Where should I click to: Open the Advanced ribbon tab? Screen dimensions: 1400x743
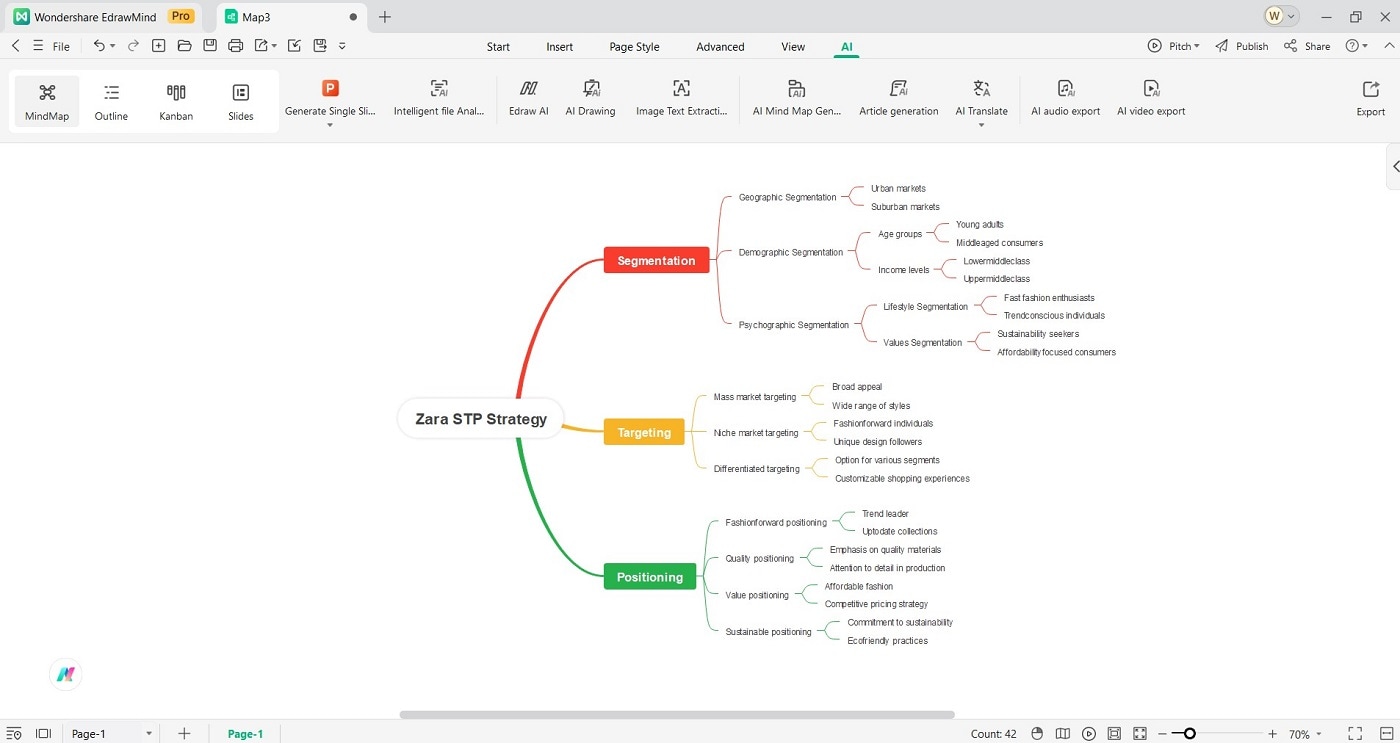tap(720, 47)
